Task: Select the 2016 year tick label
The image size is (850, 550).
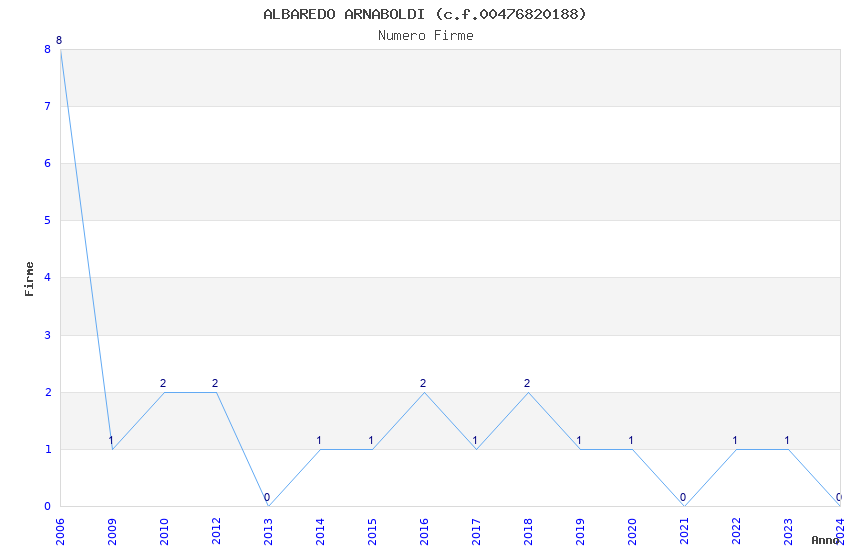Action: pyautogui.click(x=424, y=532)
